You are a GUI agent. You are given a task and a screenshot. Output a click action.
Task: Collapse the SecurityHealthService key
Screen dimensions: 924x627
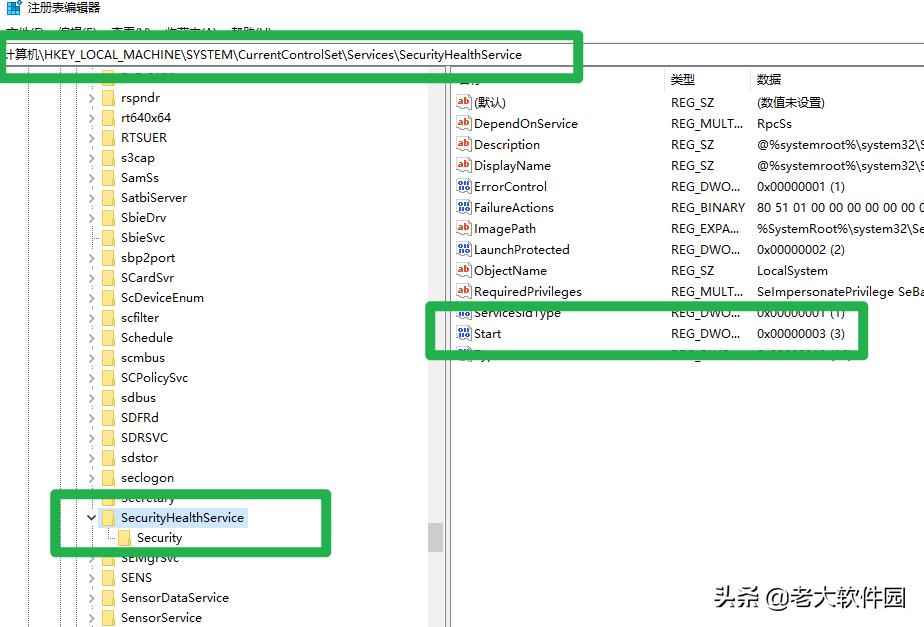coord(91,518)
